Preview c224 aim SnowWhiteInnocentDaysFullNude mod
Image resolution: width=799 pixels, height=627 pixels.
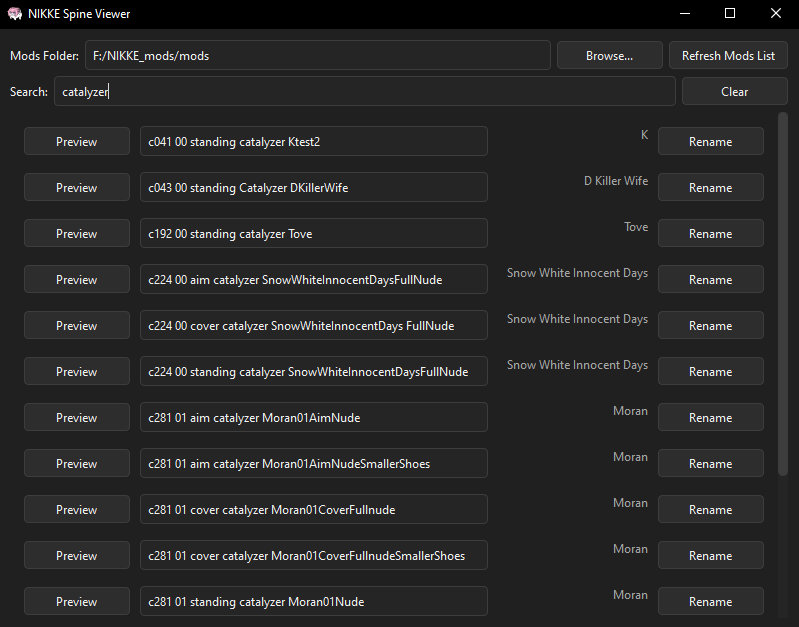(x=77, y=280)
